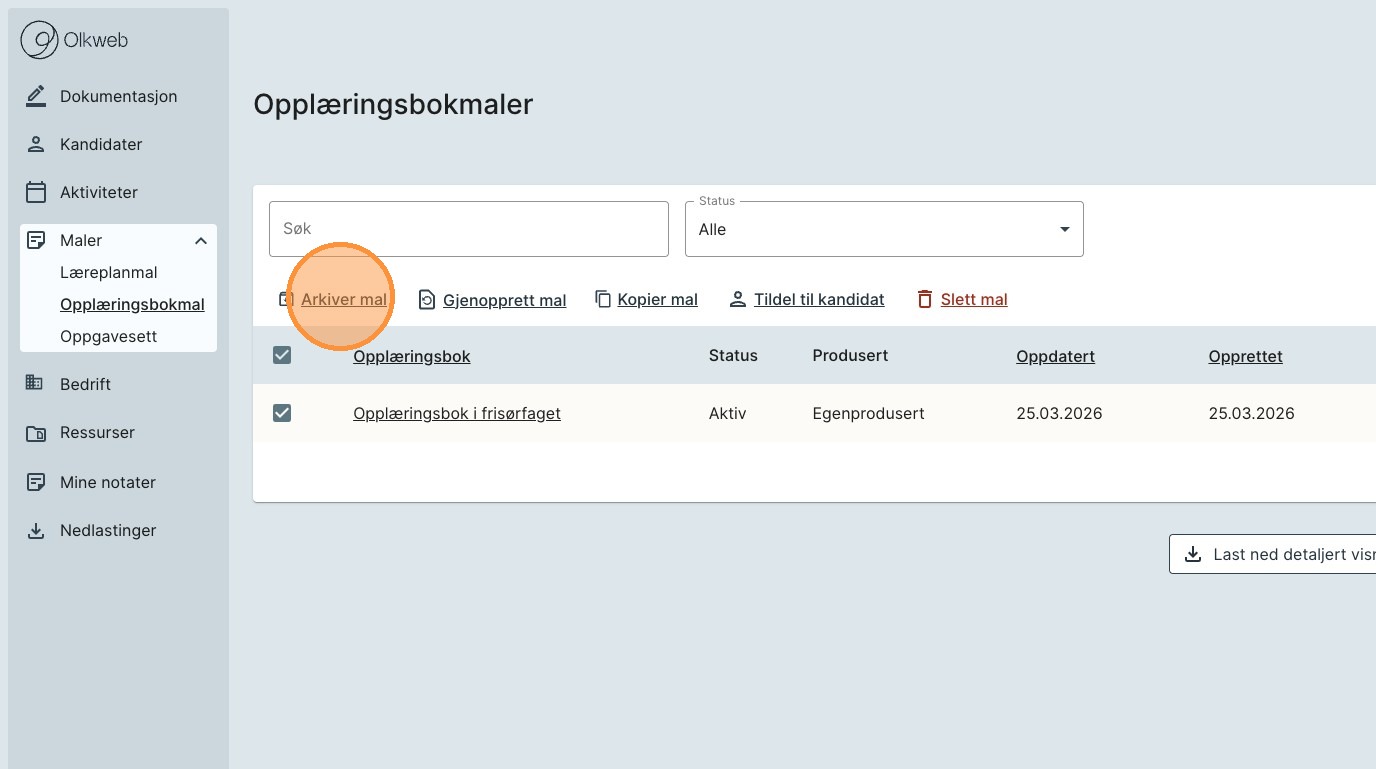Uncheck the select-all checkbox in table header

pos(282,355)
